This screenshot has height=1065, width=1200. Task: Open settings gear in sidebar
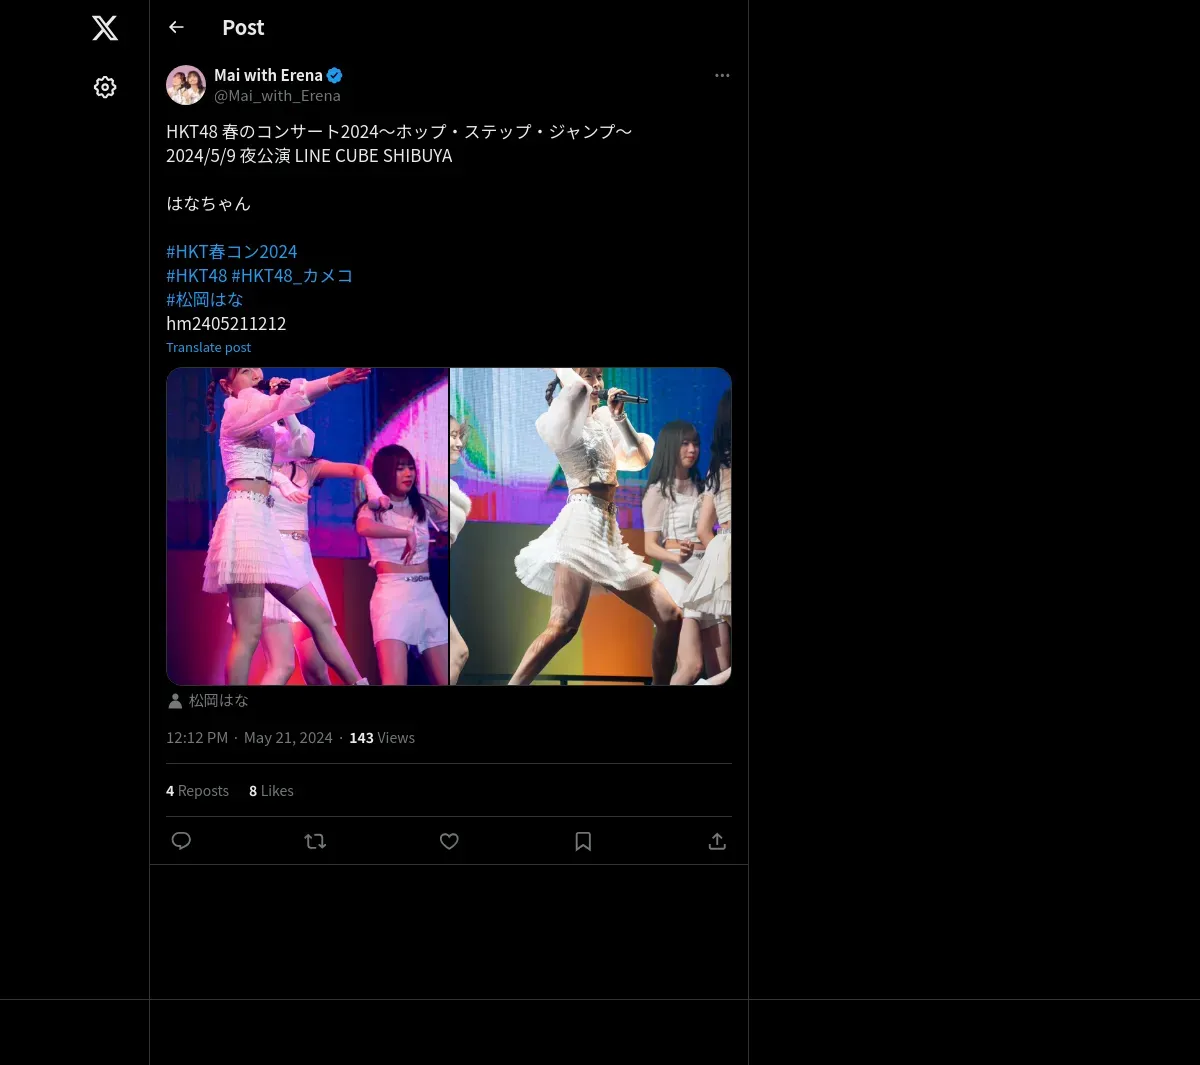105,87
